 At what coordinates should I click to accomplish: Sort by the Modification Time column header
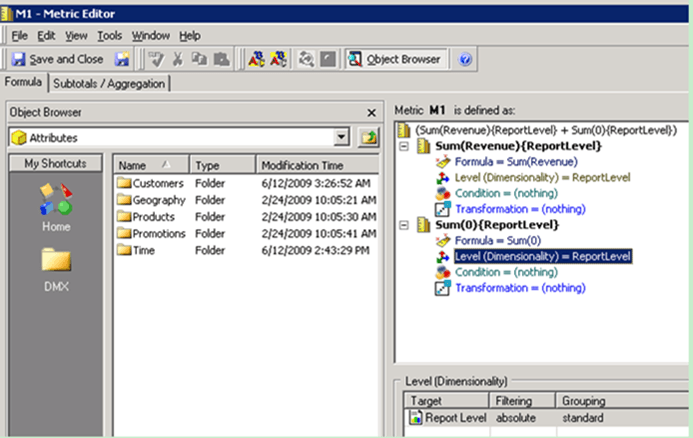click(x=317, y=165)
